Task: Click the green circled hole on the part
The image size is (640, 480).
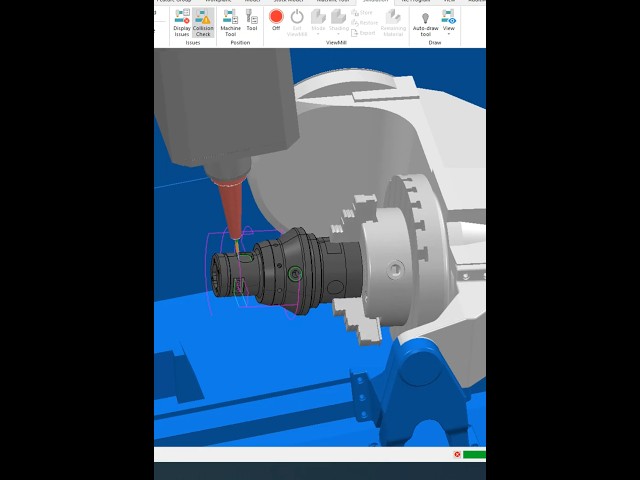Action: coord(295,274)
